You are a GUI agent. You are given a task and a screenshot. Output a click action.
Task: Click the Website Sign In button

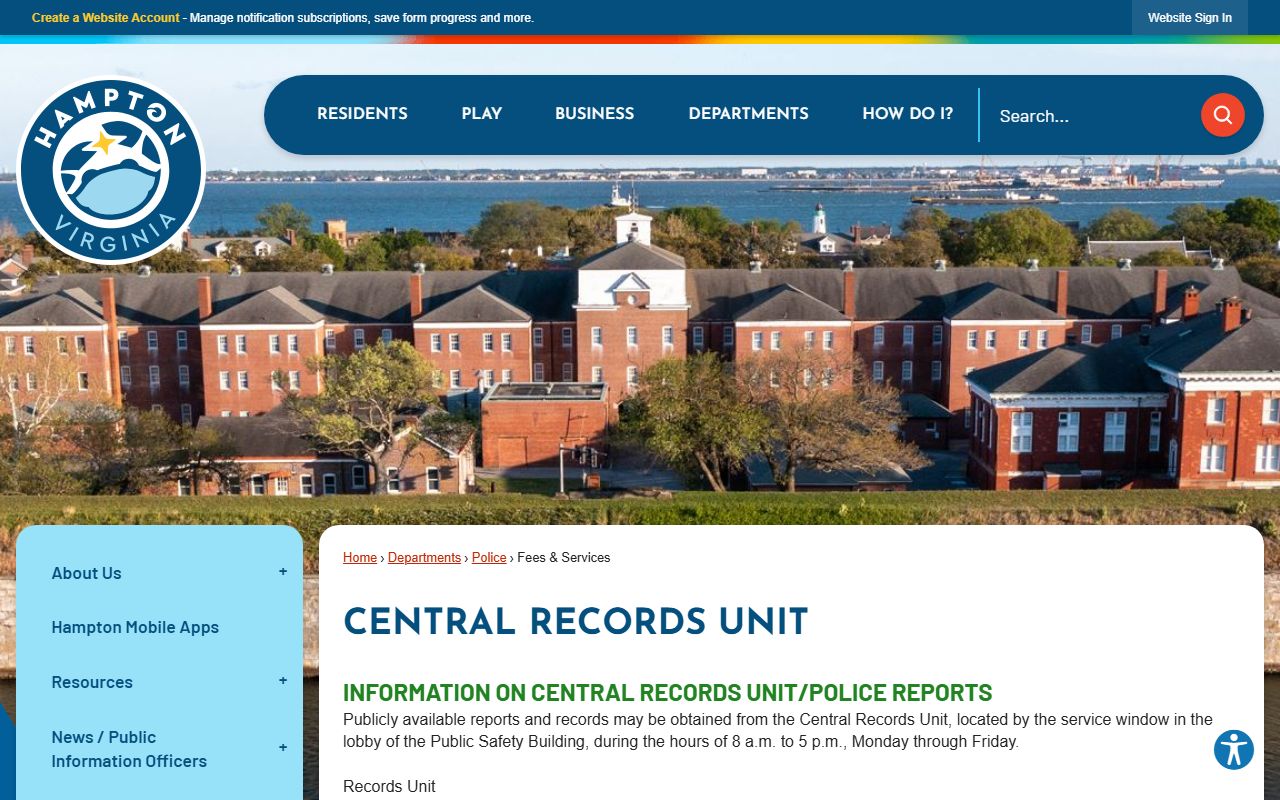pyautogui.click(x=1189, y=18)
